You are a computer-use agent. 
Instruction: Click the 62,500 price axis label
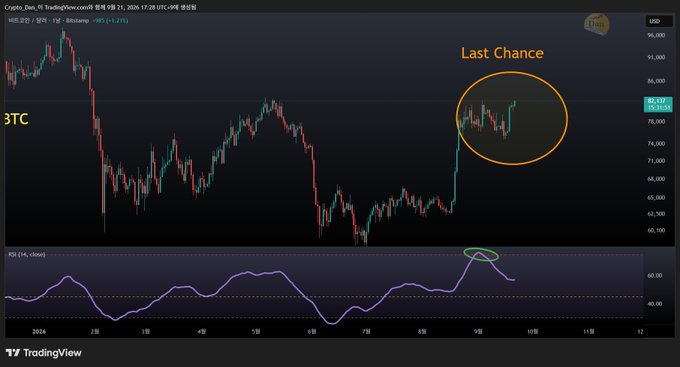pyautogui.click(x=656, y=214)
